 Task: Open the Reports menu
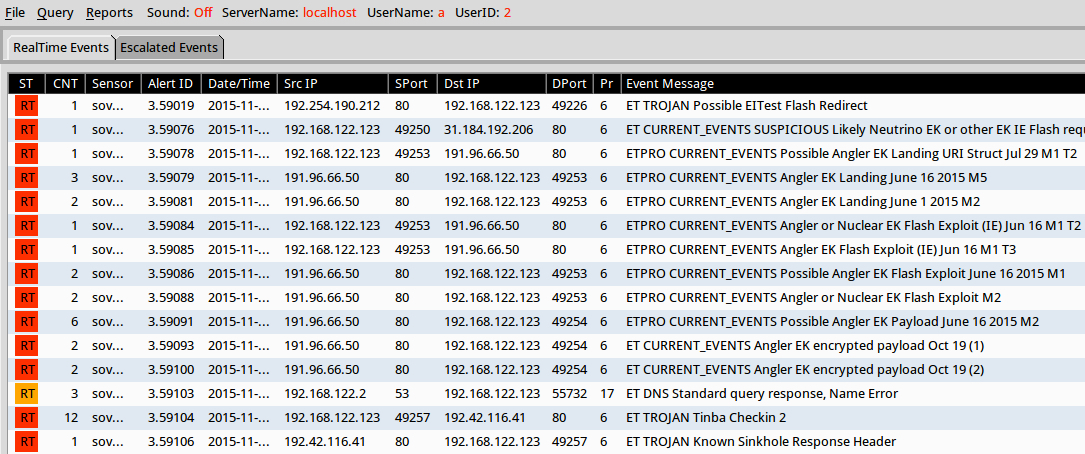click(x=109, y=13)
